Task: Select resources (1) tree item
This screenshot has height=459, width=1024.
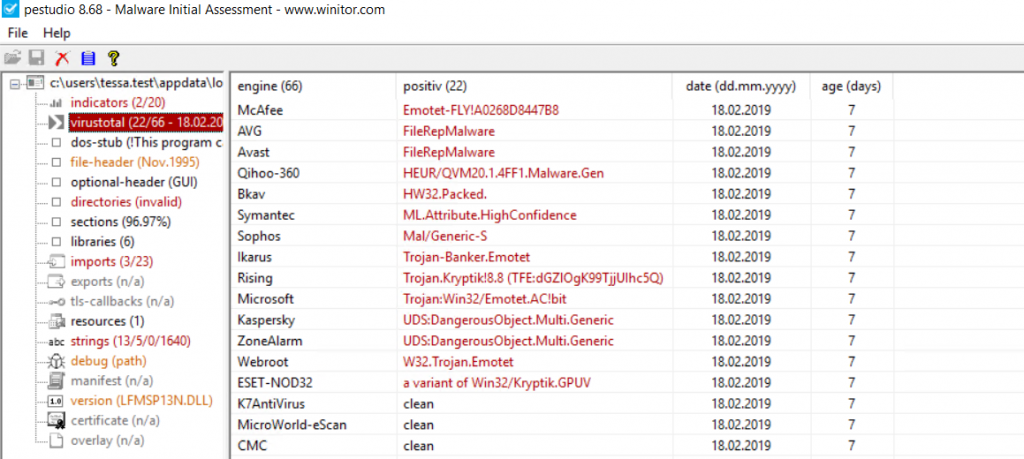Action: [107, 321]
